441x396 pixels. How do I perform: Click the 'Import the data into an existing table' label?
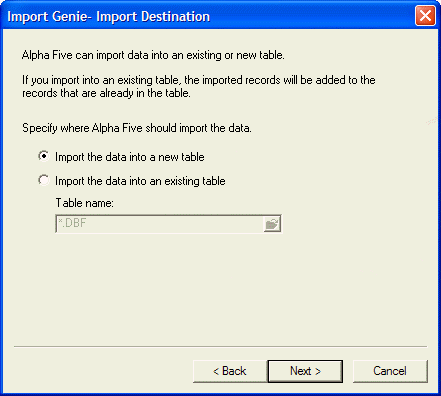[x=140, y=181]
